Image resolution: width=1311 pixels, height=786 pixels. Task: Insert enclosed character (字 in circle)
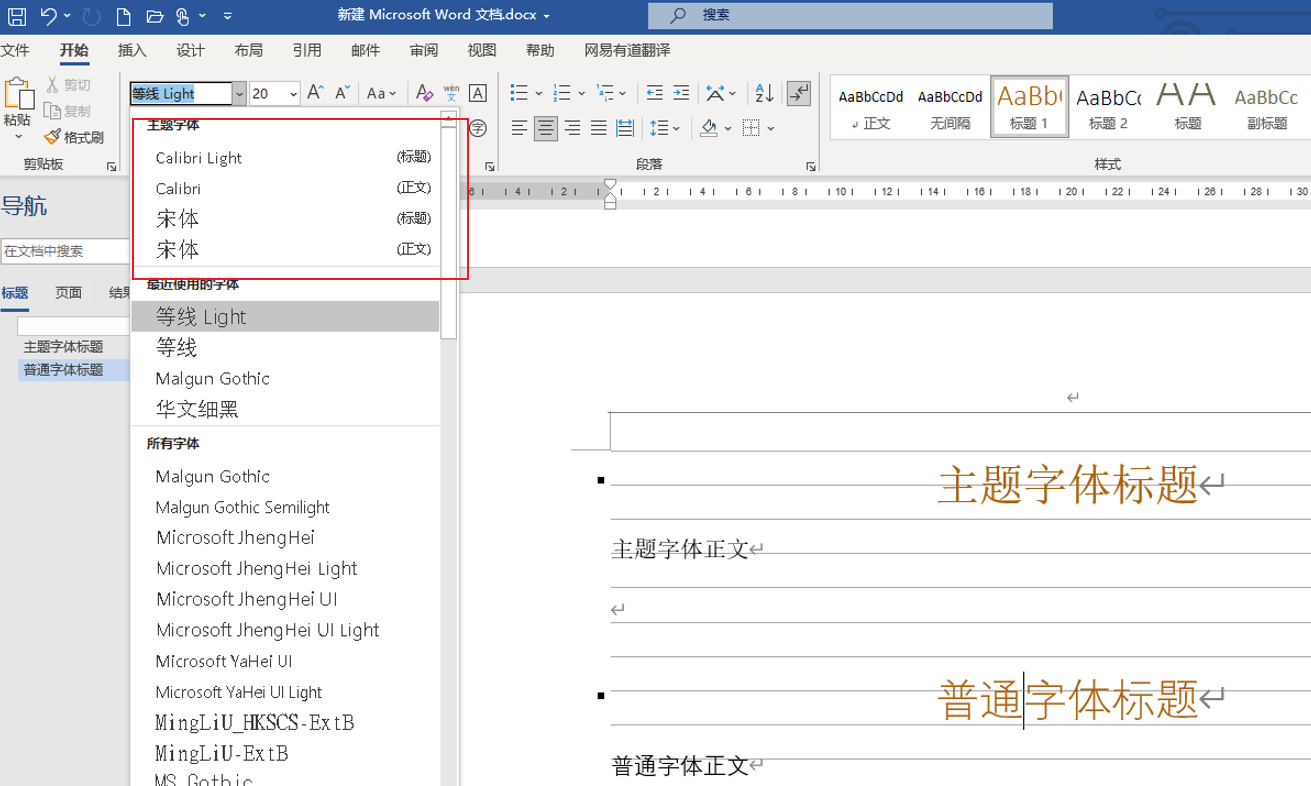coord(478,128)
